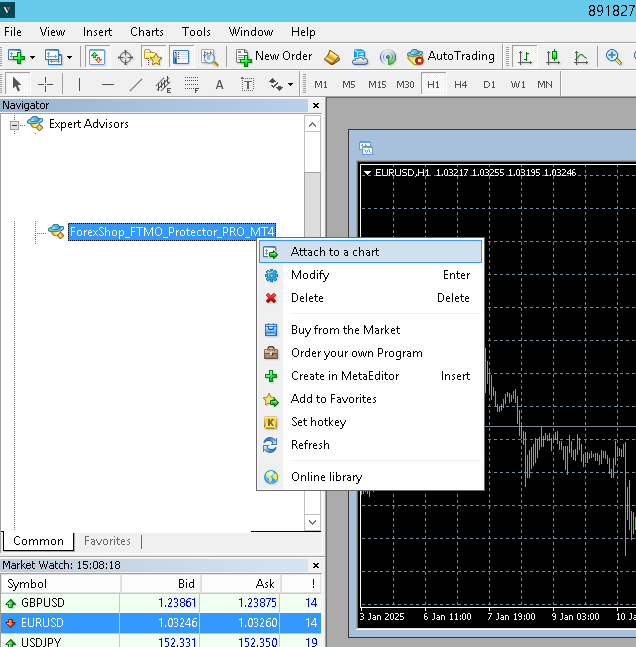Select the Equidistant Channel tool
Screen dimensions: 636x647
pos(163,85)
